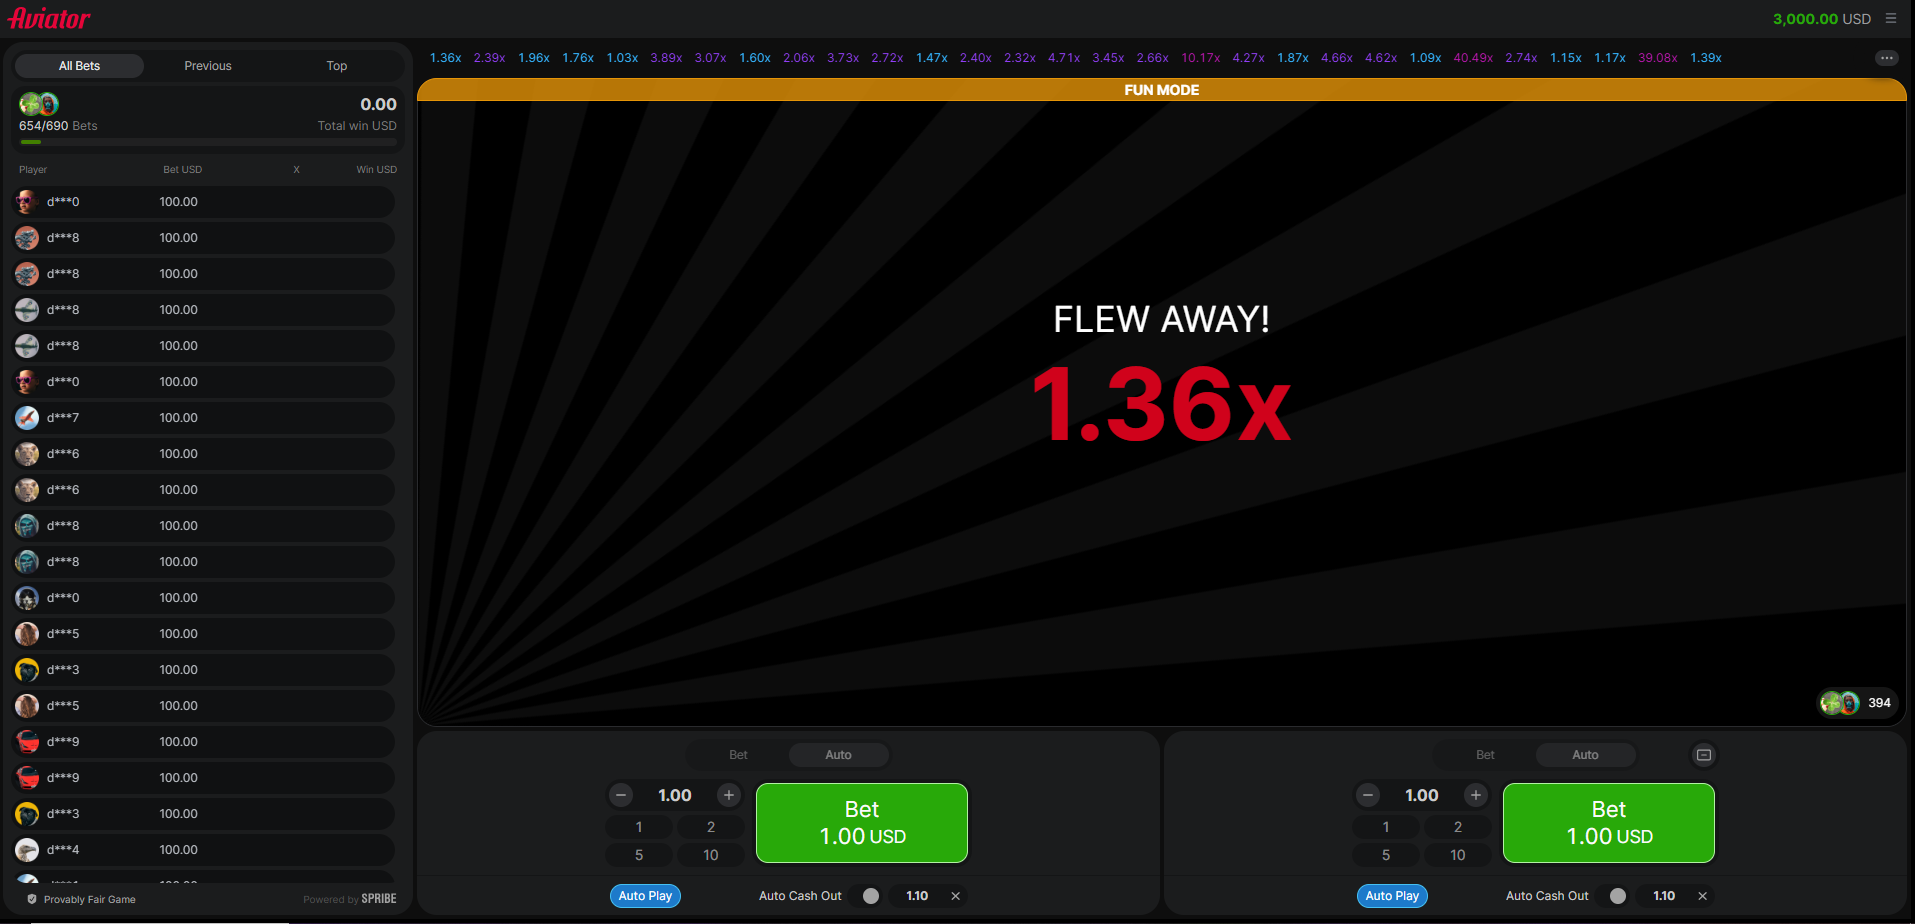Screen dimensions: 1915x924
Task: Increase right bet amount with plus icon
Action: point(1476,795)
